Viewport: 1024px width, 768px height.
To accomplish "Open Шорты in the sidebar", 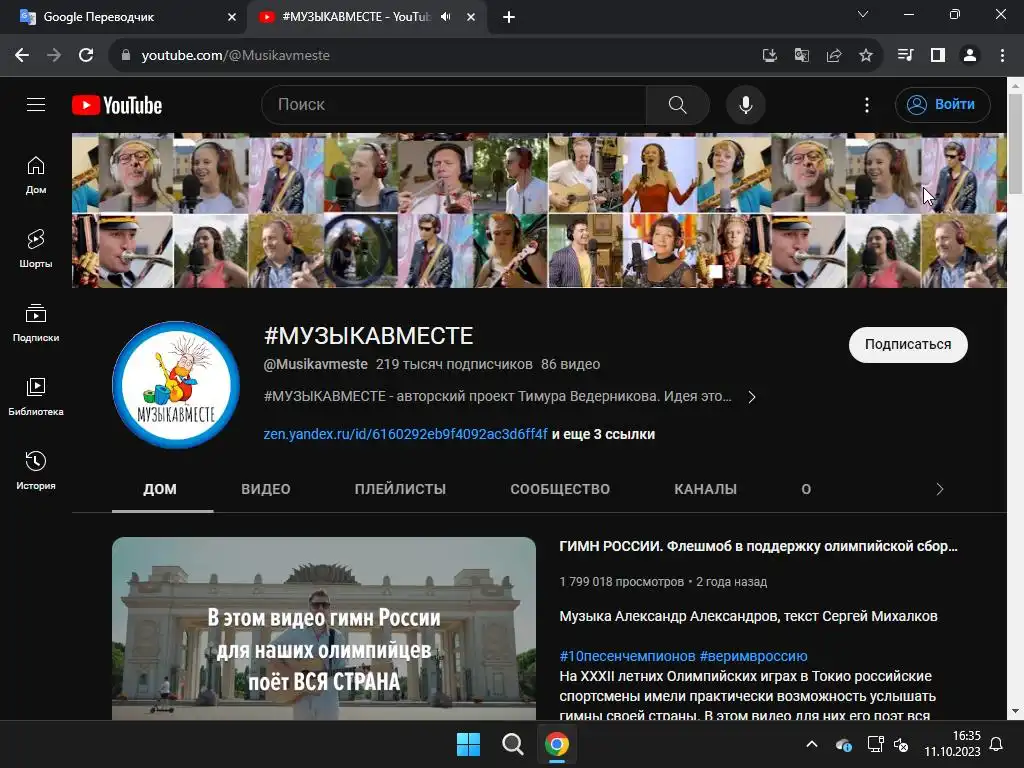I will (x=36, y=249).
